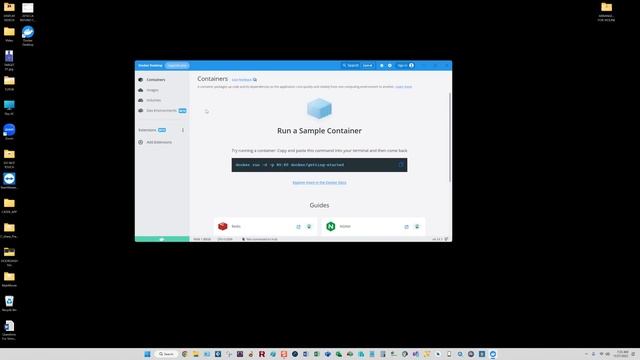Click the not connected to Hub status
The height and width of the screenshot is (360, 640).
(260, 239)
